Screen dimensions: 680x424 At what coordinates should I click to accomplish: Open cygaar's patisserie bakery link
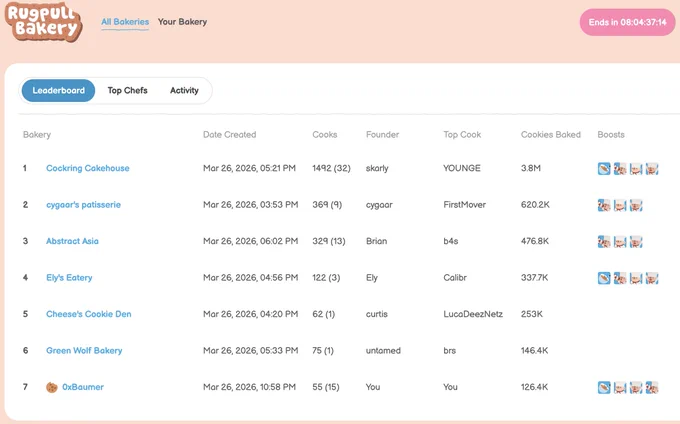point(83,205)
